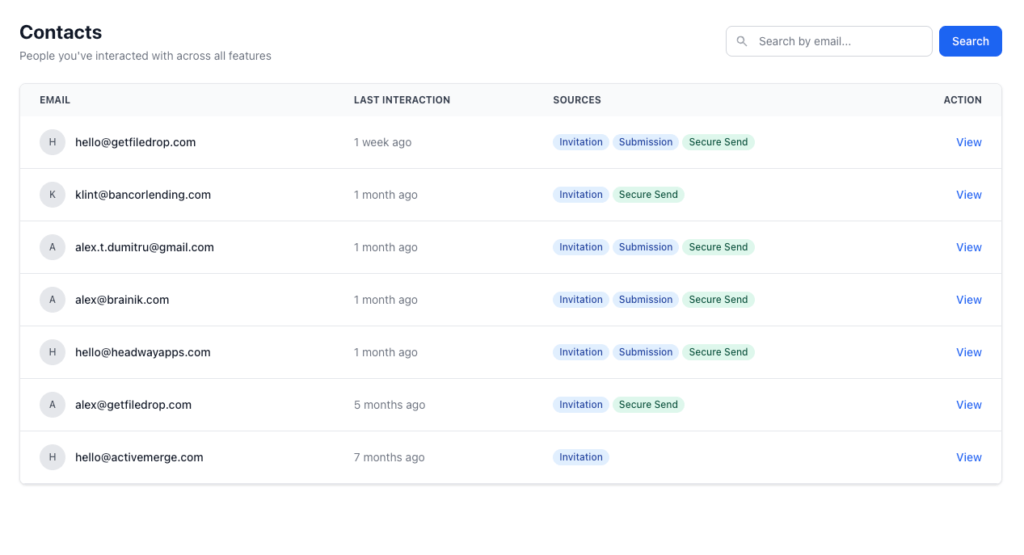Click the K avatar for klint@bancorlending.com
Screen dimensions: 1024x555
[52, 195]
